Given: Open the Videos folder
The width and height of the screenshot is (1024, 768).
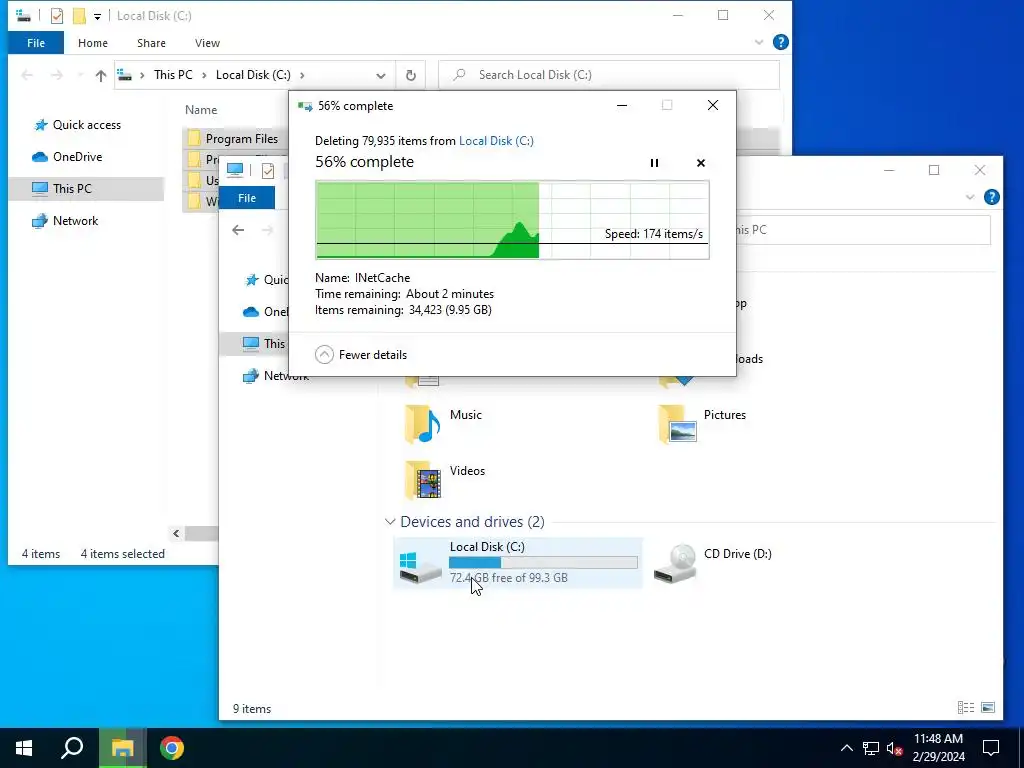Looking at the screenshot, I should [445, 479].
